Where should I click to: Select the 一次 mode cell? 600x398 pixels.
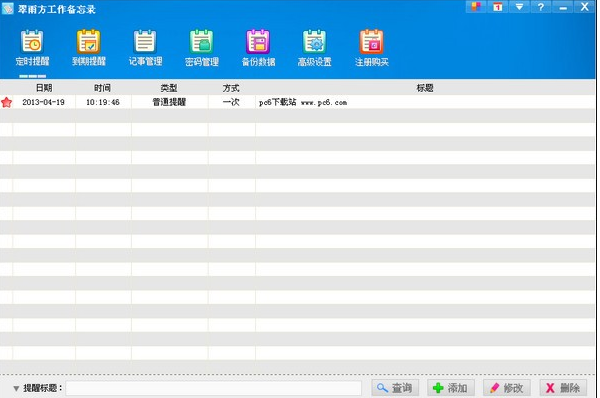point(231,102)
